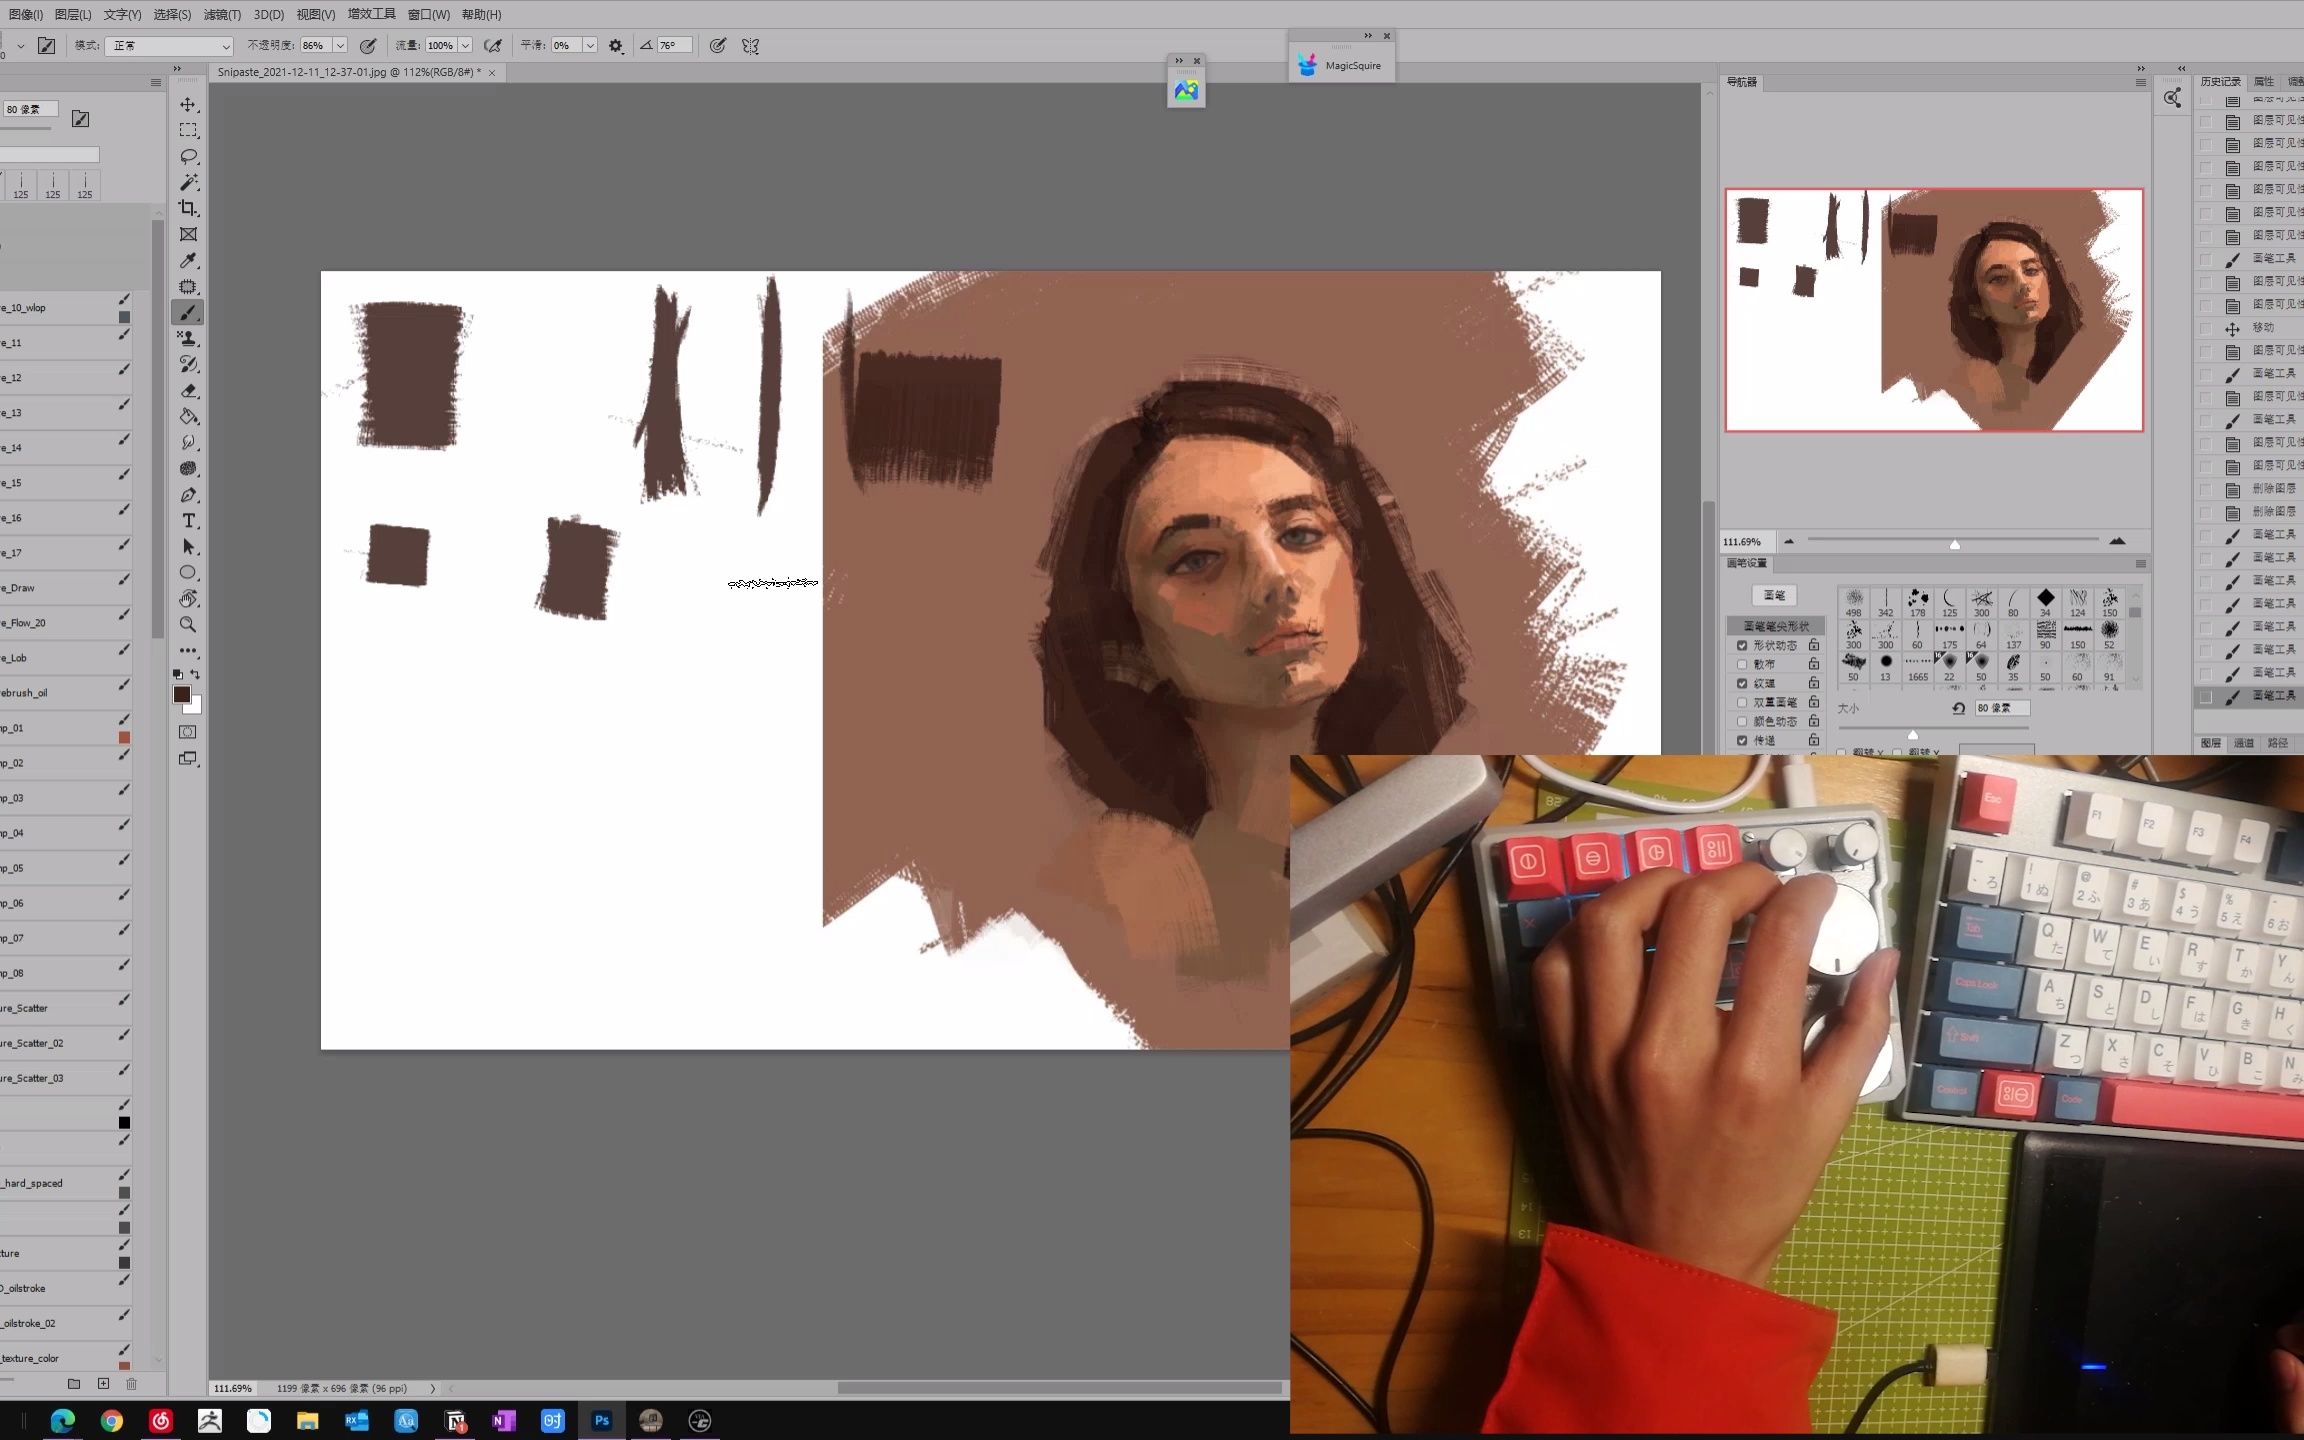Select the Move tool
The width and height of the screenshot is (2304, 1440).
click(188, 105)
